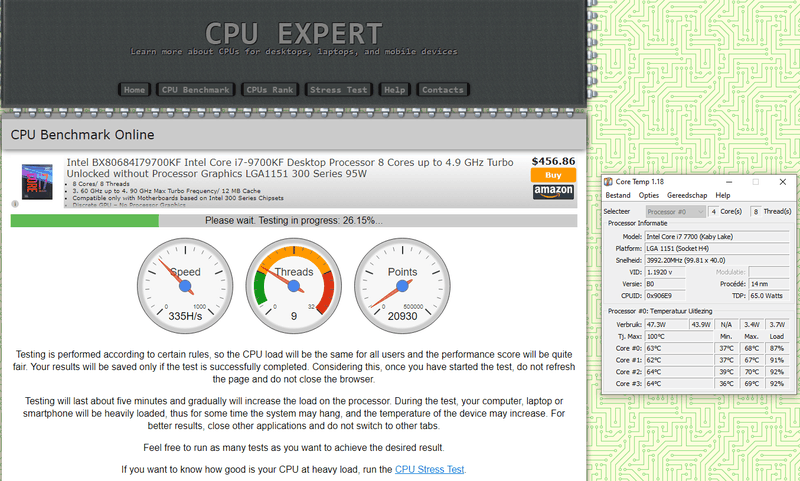Open the Gereedschap menu in Core Temp

tap(687, 195)
